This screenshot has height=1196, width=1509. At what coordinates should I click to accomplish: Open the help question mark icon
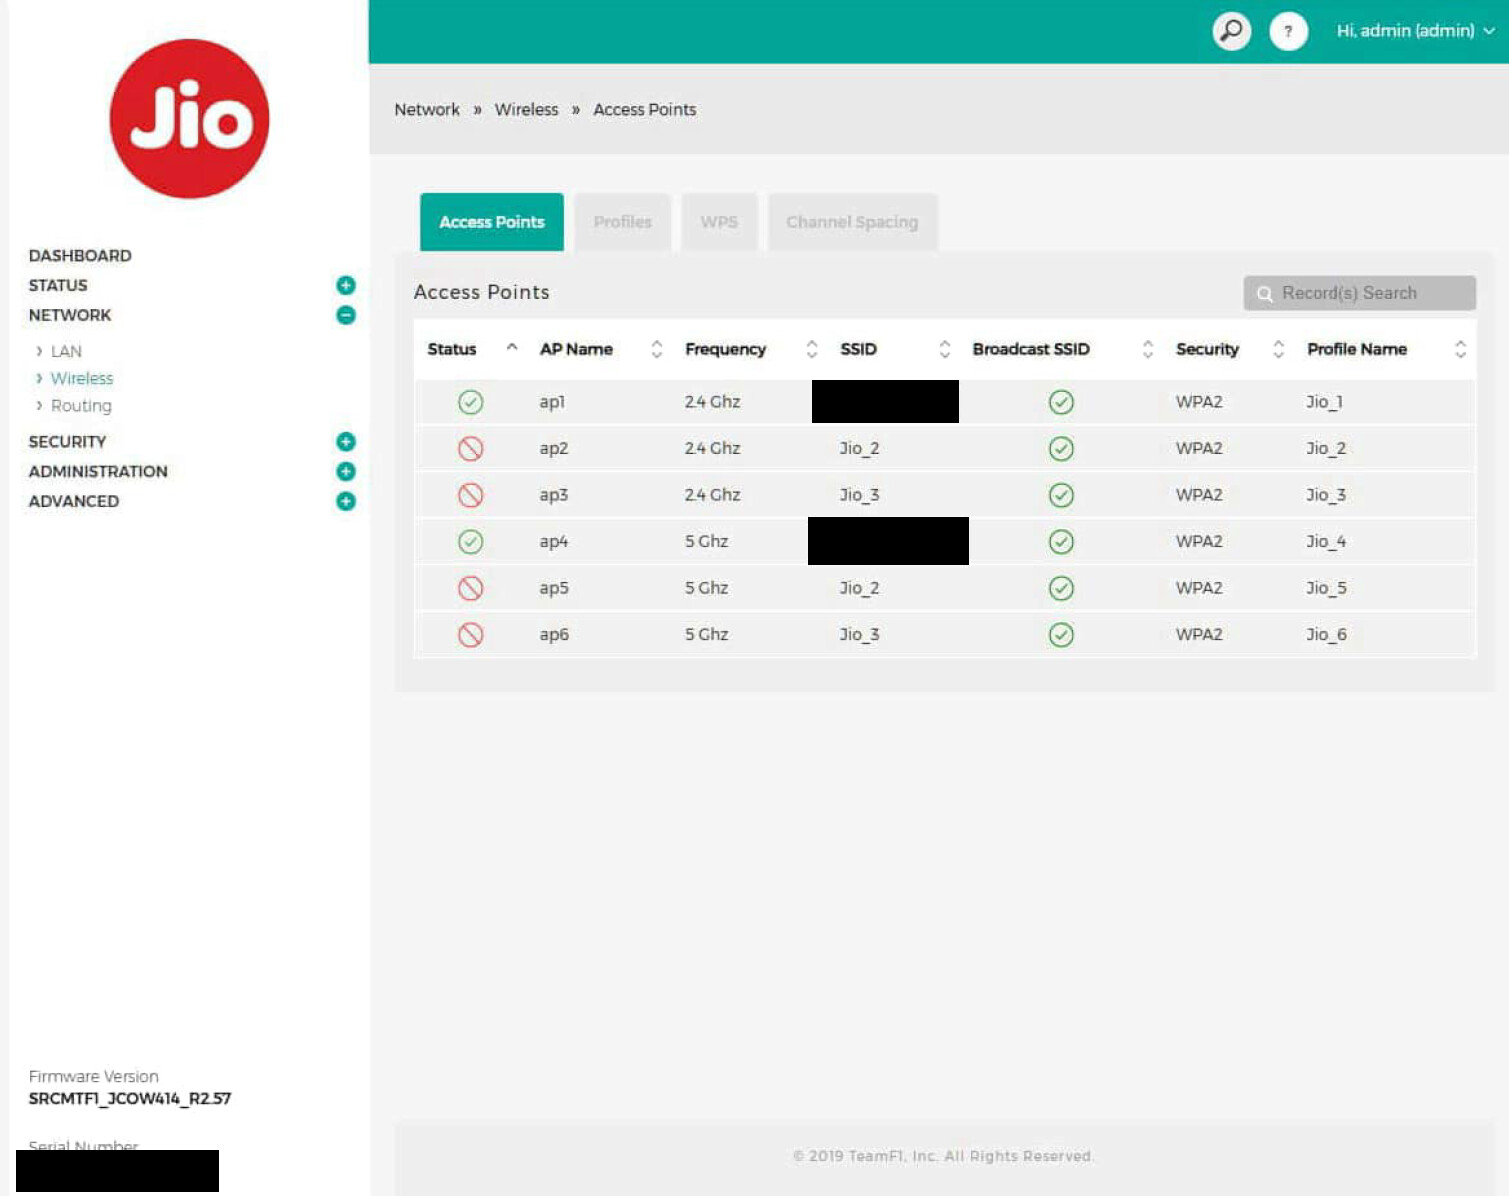click(1288, 31)
